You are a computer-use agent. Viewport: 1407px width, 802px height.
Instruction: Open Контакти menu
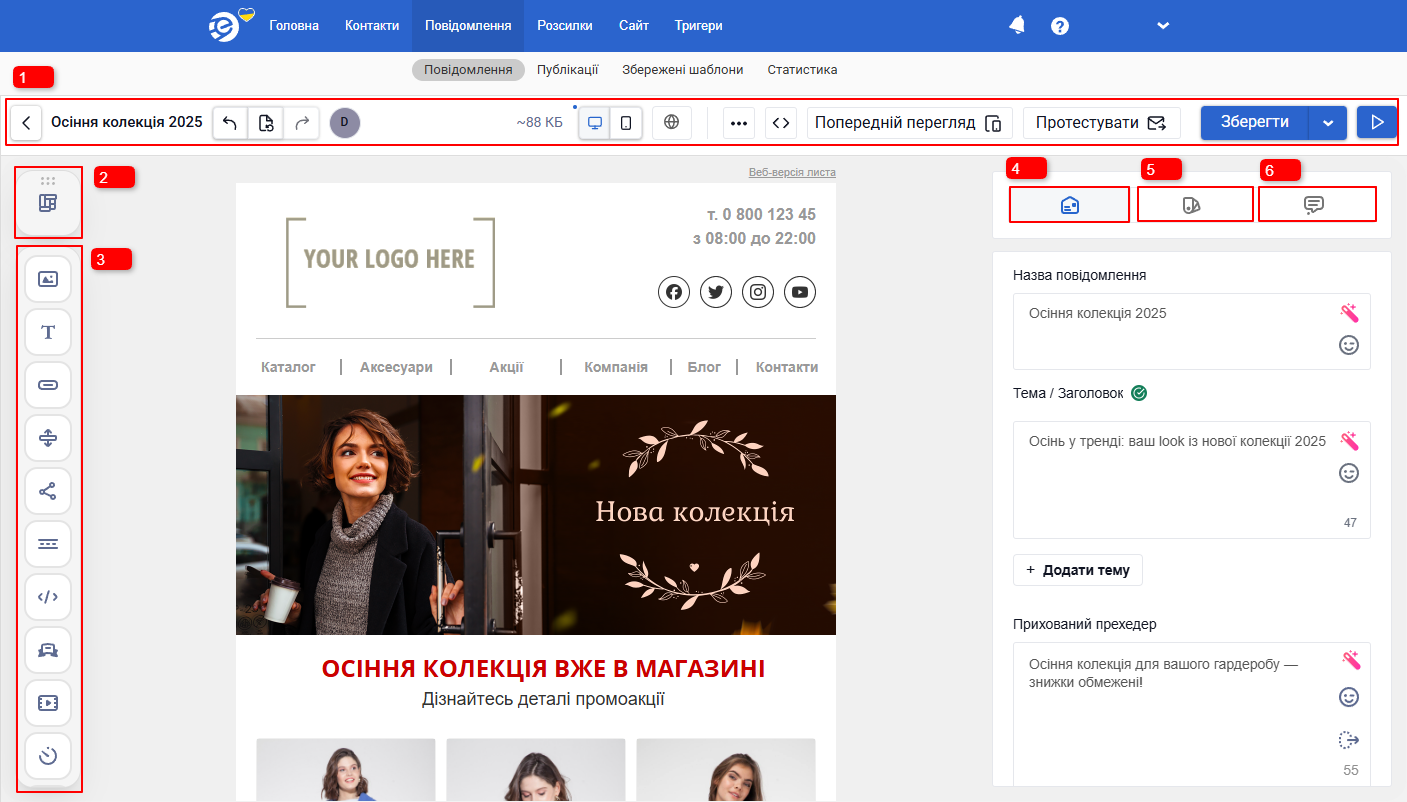372,26
